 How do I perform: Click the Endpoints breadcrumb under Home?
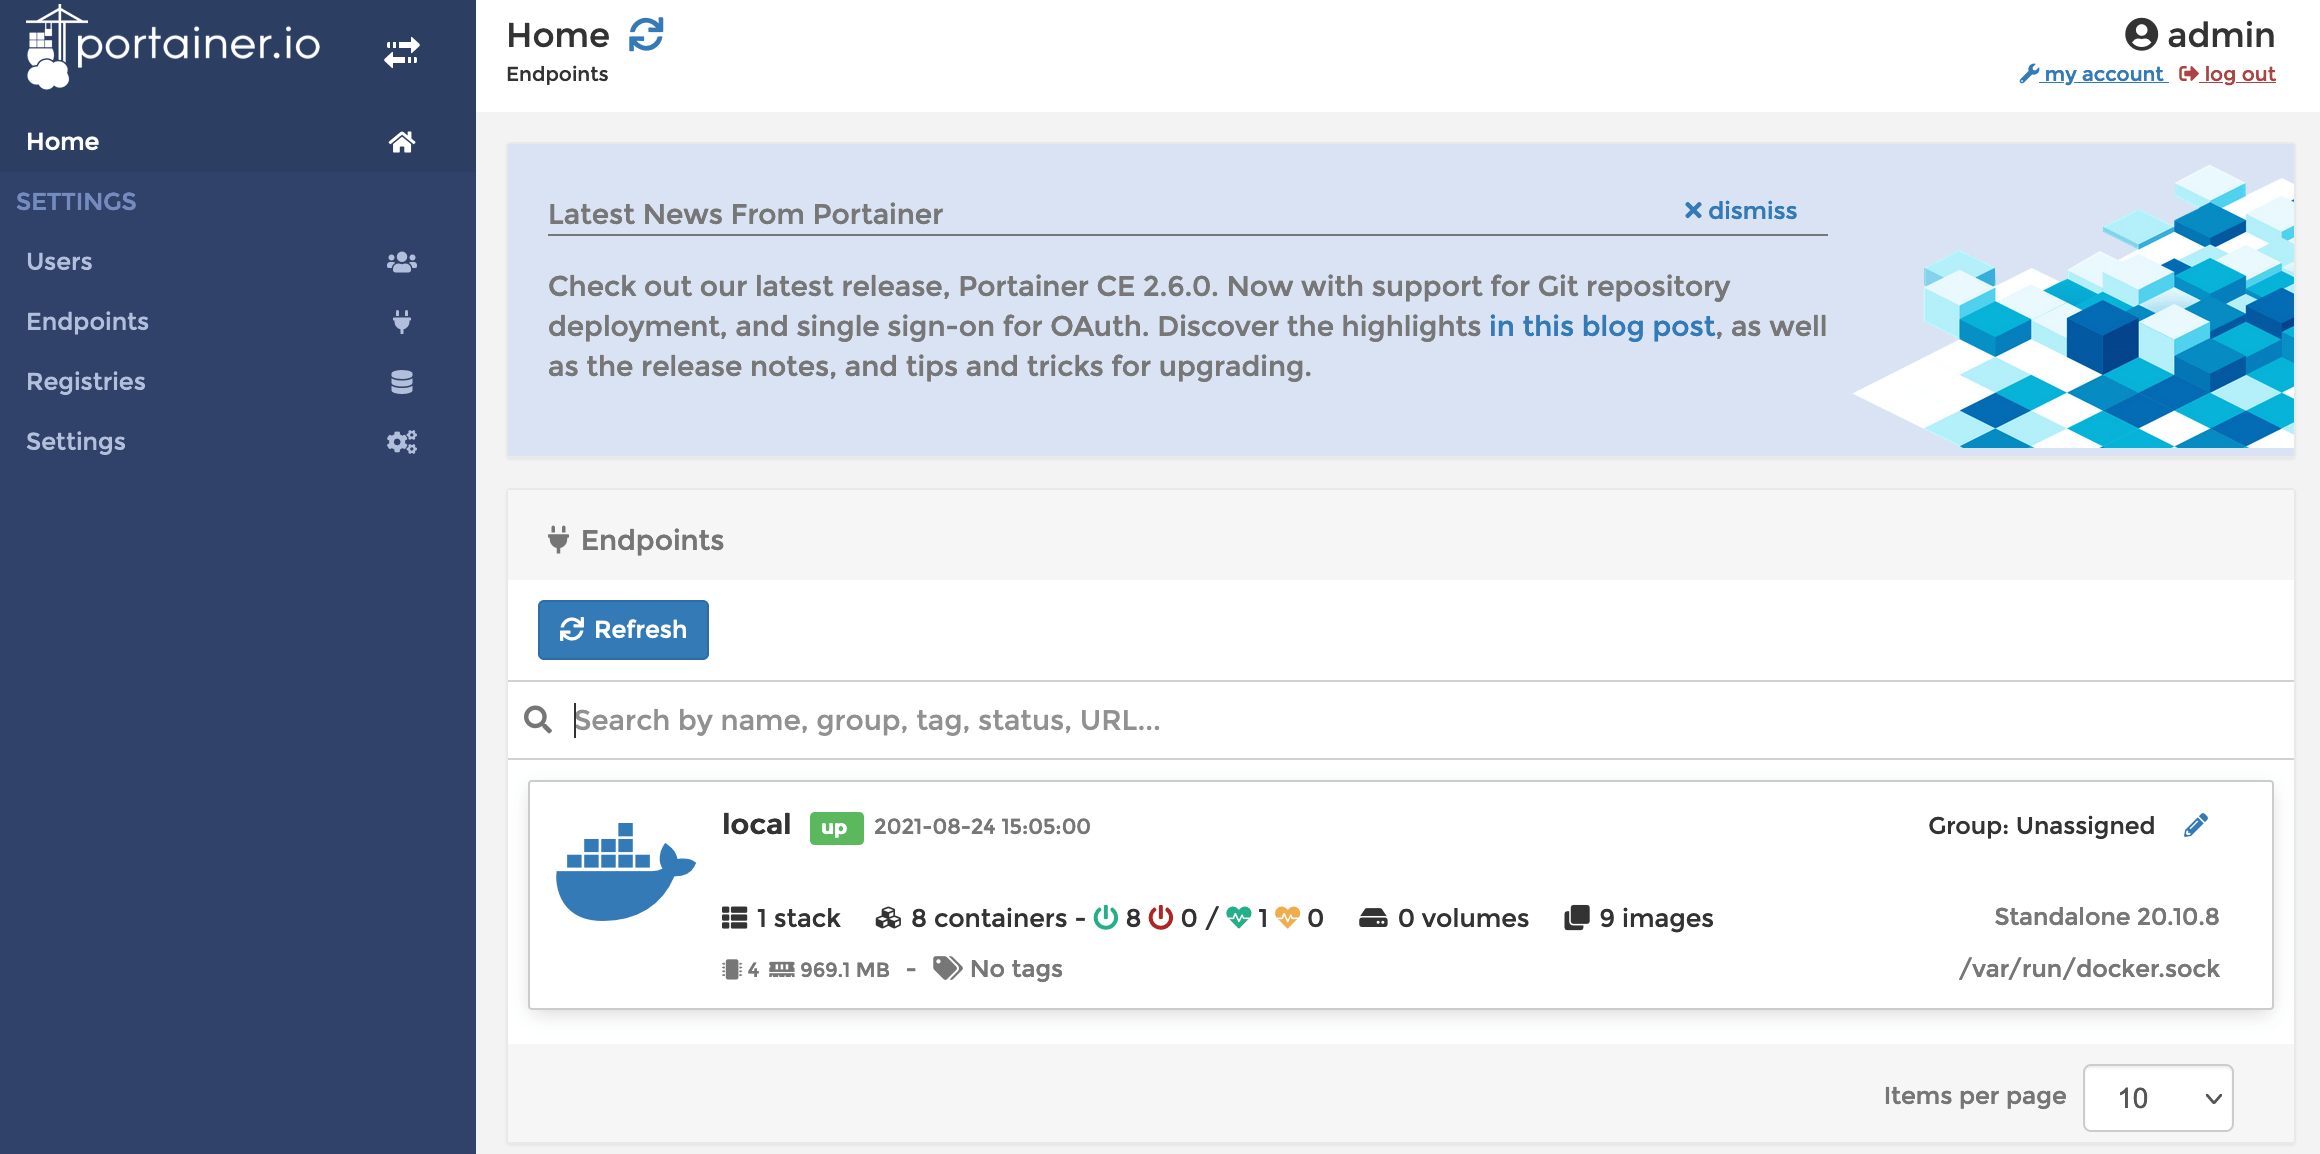pyautogui.click(x=557, y=74)
